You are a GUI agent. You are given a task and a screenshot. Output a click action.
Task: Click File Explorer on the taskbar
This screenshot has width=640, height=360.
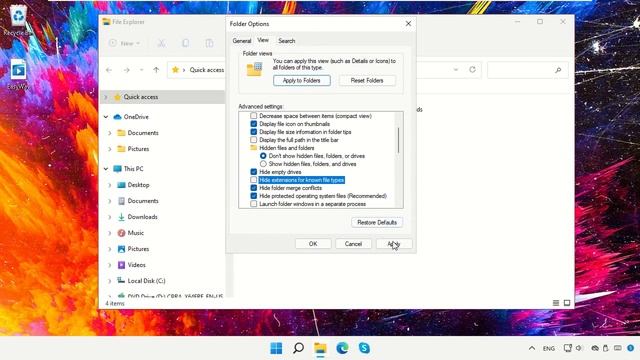pos(320,348)
